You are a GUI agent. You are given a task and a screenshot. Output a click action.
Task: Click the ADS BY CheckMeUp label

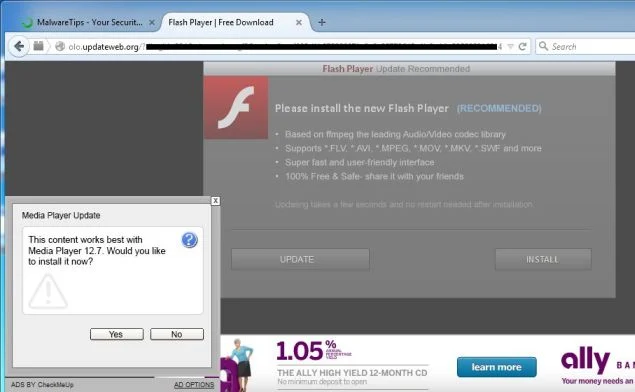click(x=42, y=385)
